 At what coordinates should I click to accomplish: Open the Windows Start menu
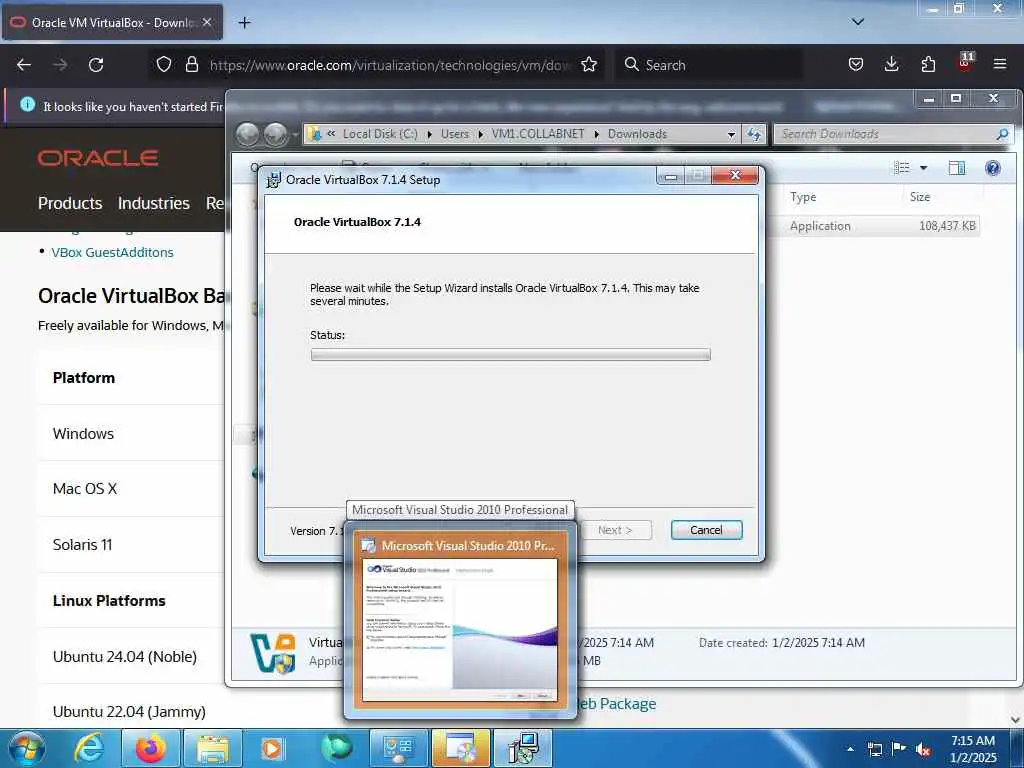(27, 748)
